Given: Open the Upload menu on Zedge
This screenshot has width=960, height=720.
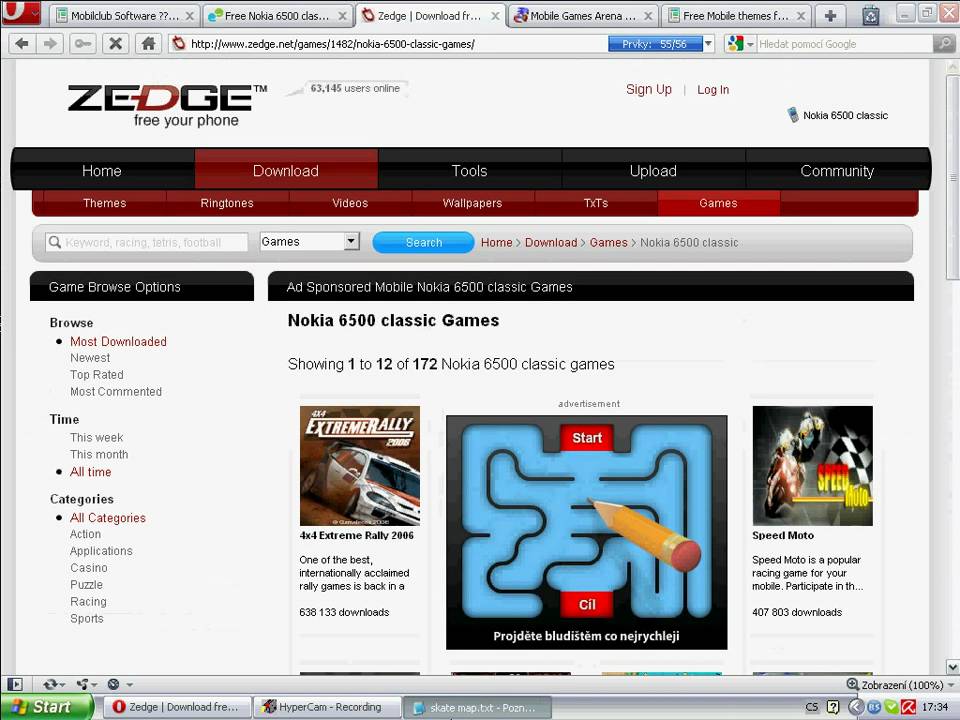Looking at the screenshot, I should coord(653,171).
